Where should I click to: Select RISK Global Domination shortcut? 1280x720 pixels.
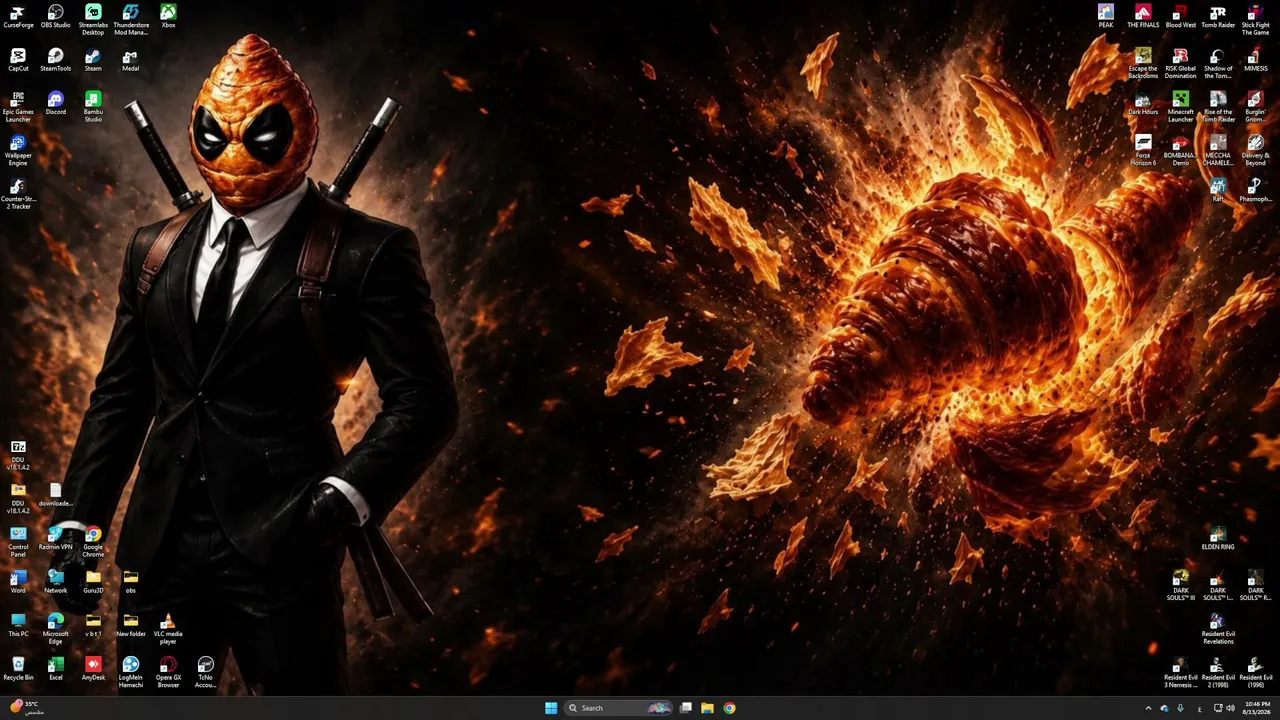click(x=1180, y=64)
